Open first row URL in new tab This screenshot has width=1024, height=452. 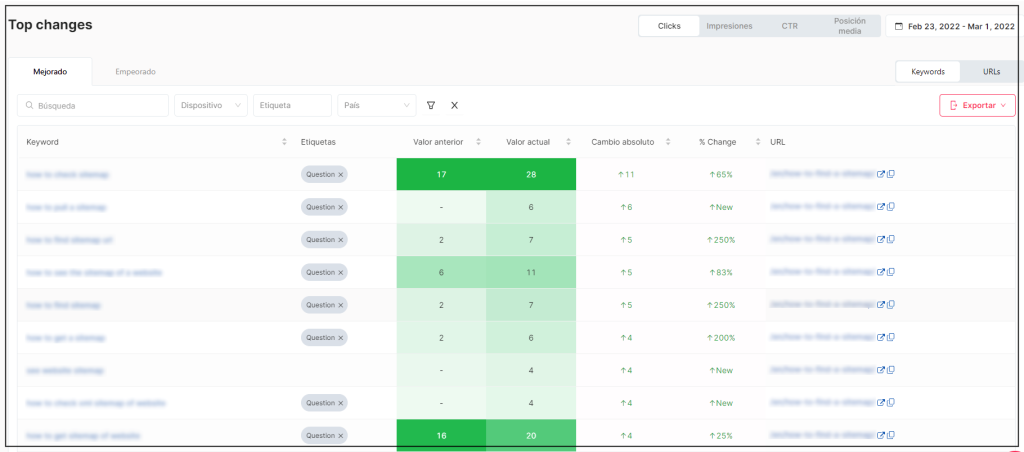[881, 175]
